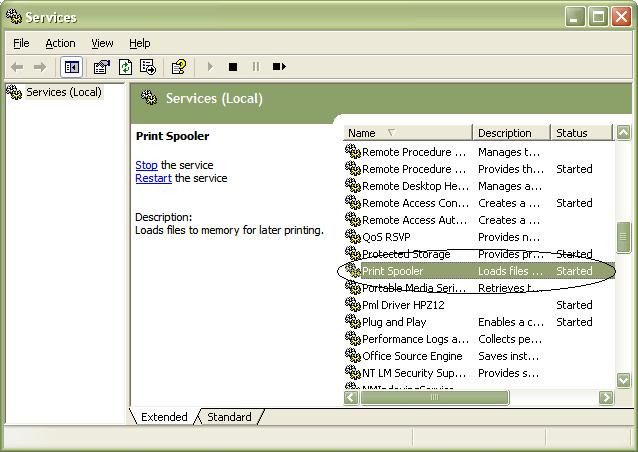Click gear icon of QoS RSVP row
The image size is (638, 452).
tap(353, 237)
